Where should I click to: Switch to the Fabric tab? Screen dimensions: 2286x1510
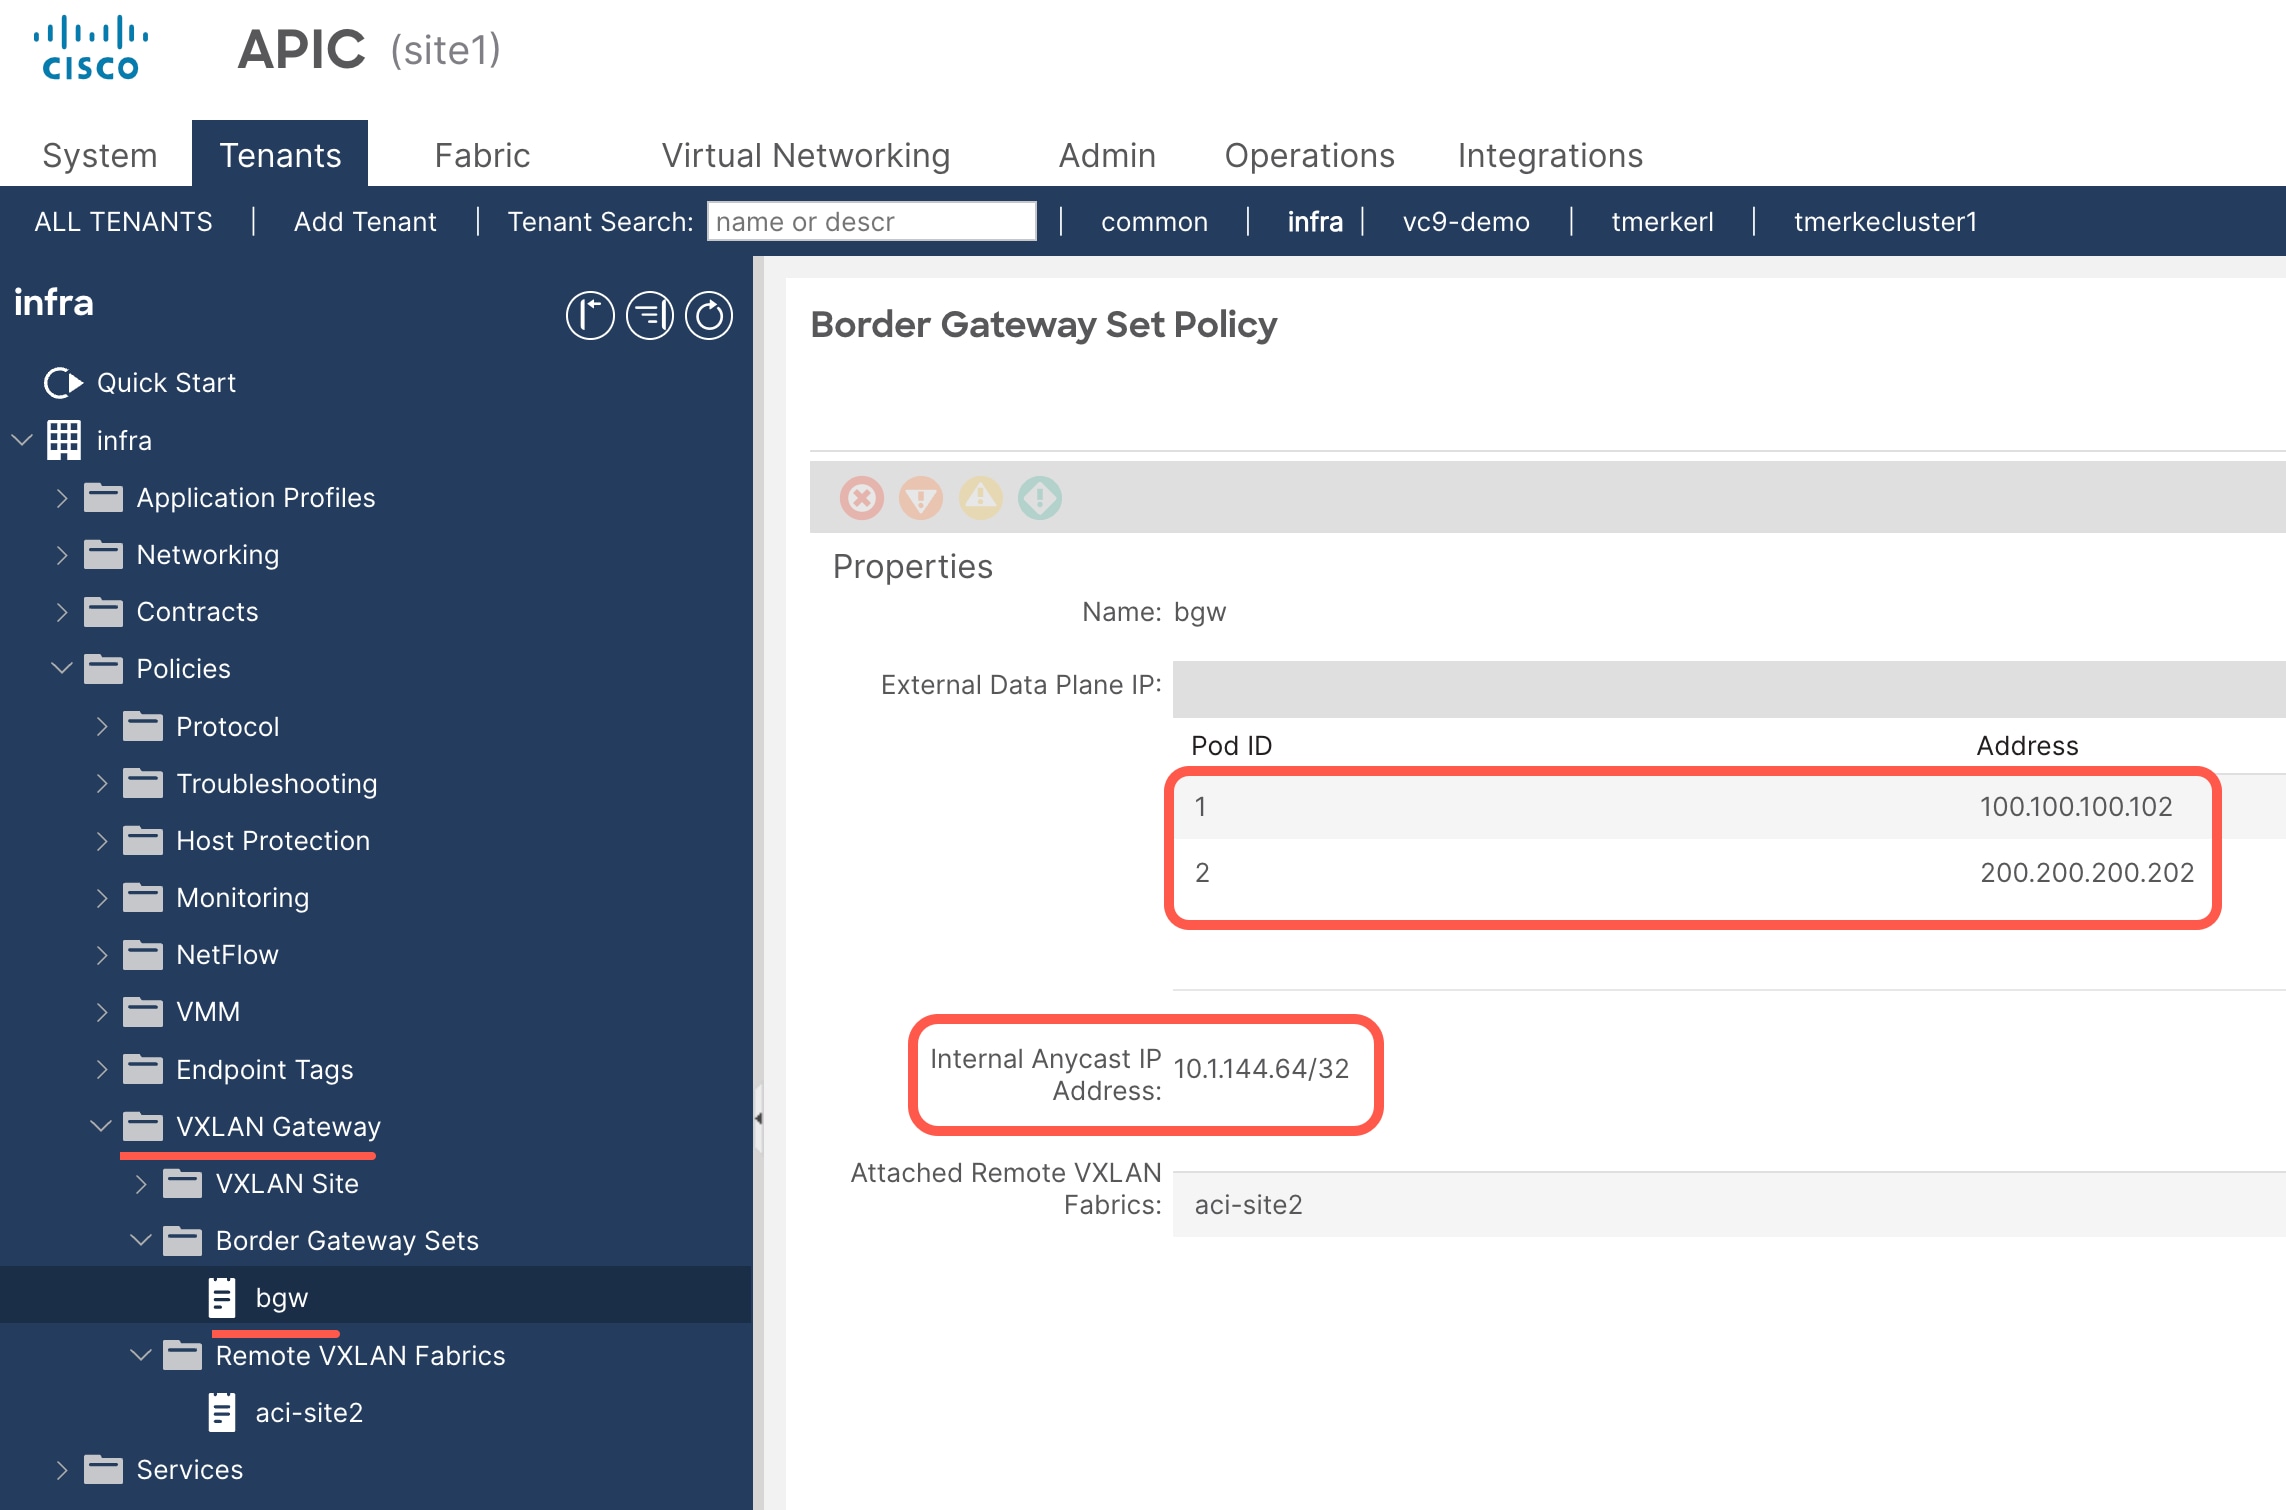[x=482, y=155]
